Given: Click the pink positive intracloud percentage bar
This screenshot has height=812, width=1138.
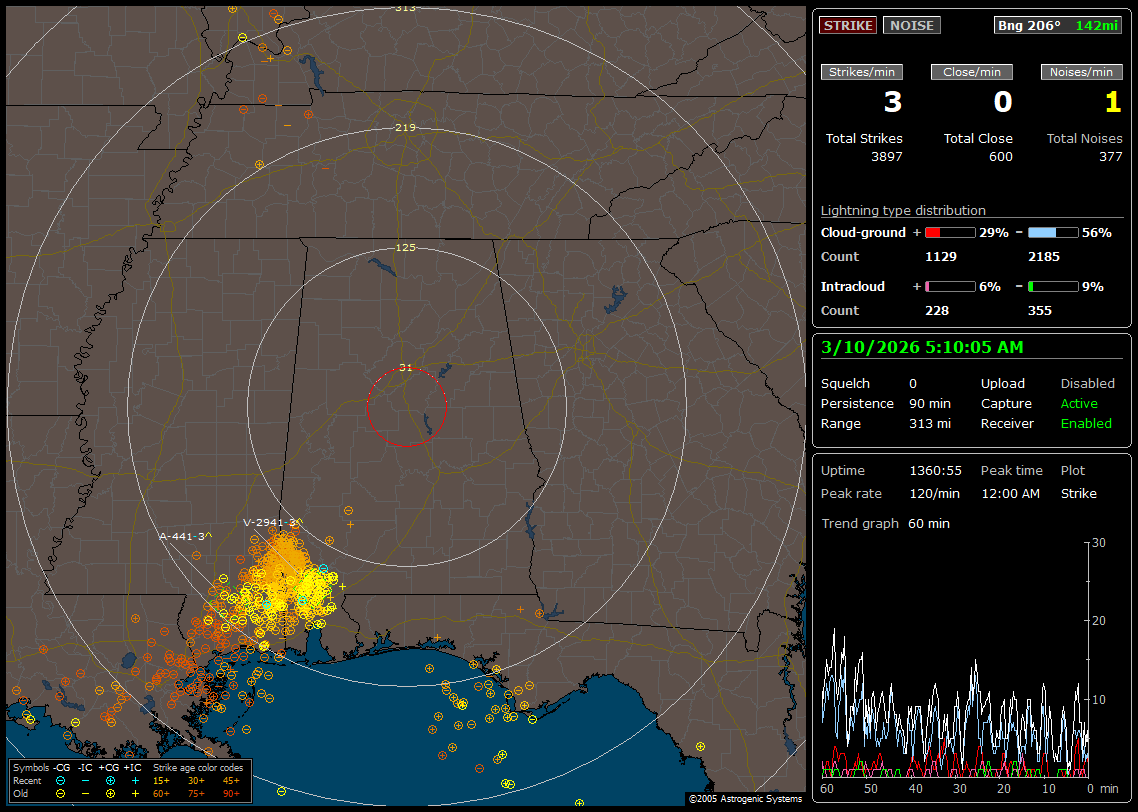Looking at the screenshot, I should 949,286.
